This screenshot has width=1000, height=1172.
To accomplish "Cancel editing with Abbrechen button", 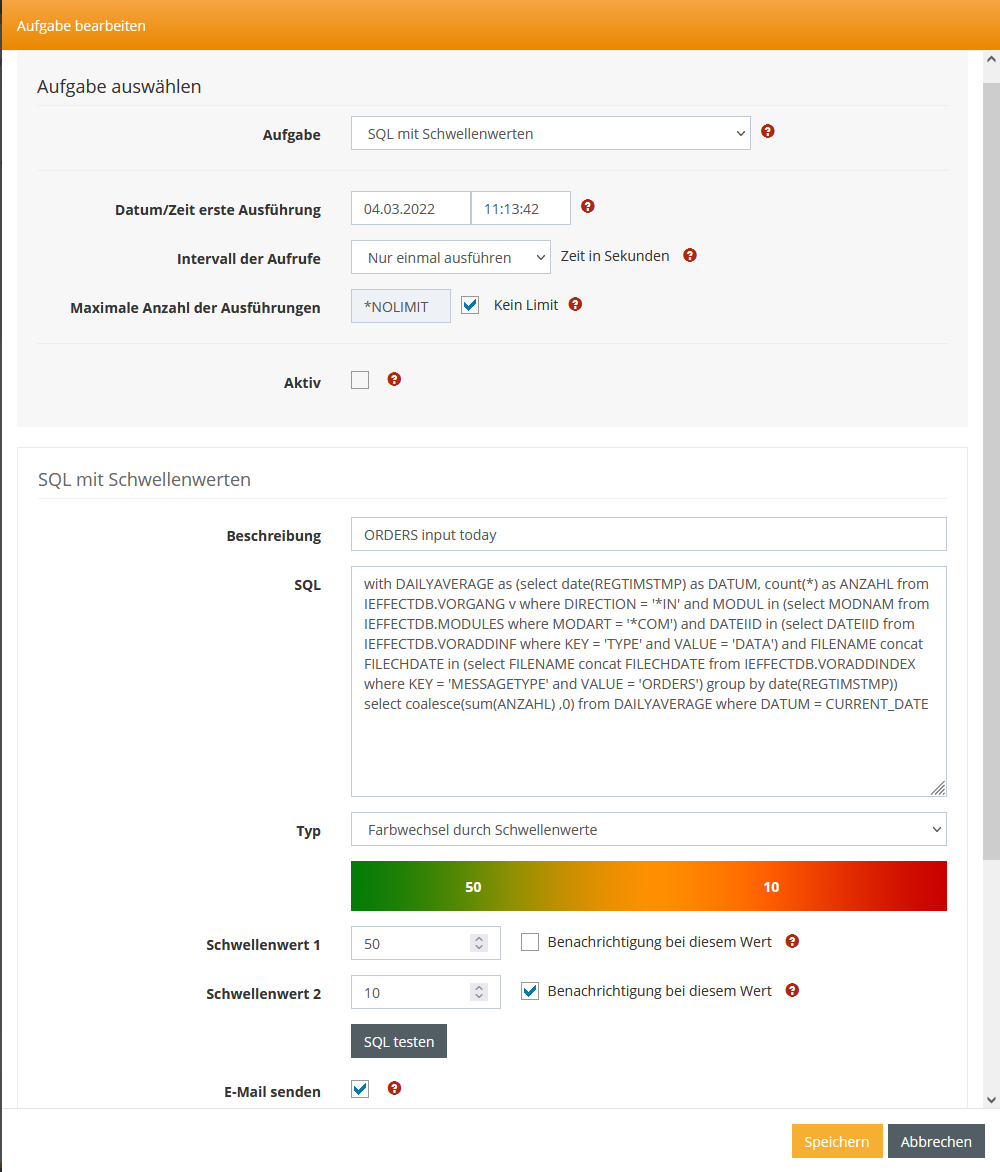I will click(x=936, y=1141).
